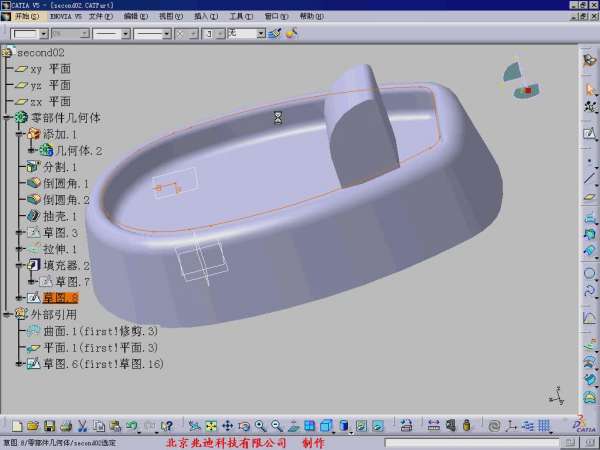The image size is (600, 450).
Task: Select the Cut scissors icon
Action: [83, 426]
